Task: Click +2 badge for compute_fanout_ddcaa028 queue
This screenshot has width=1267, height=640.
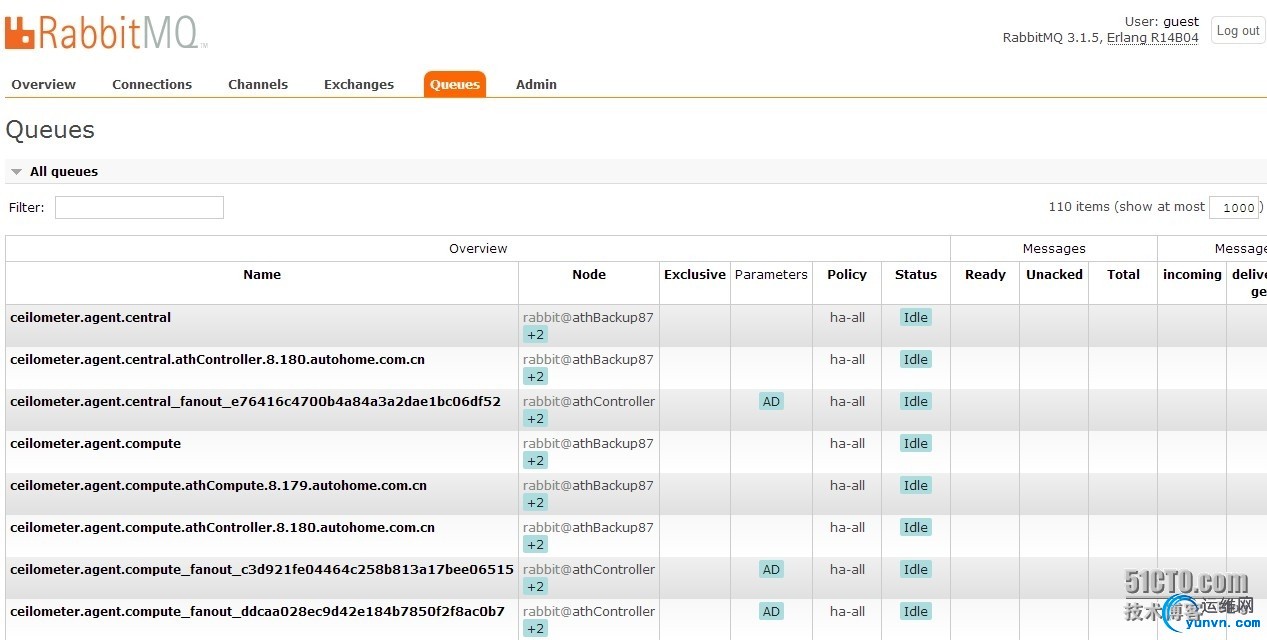Action: [535, 628]
